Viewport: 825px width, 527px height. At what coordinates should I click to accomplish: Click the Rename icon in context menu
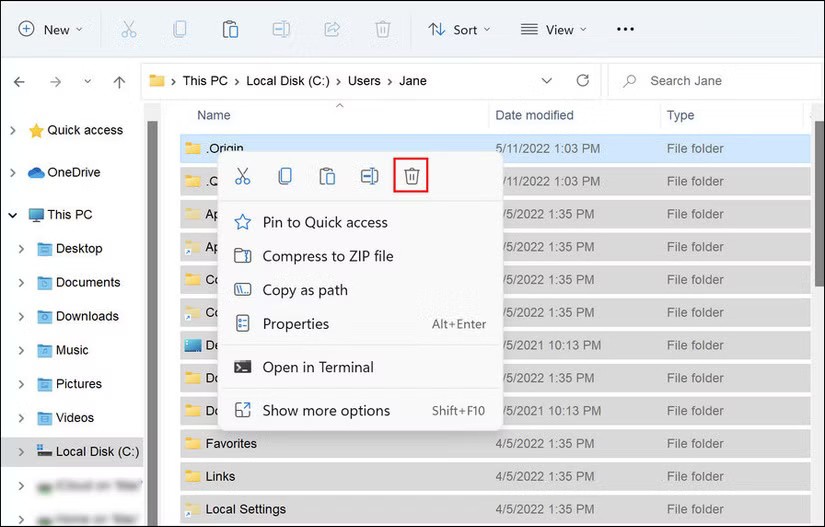click(x=369, y=177)
